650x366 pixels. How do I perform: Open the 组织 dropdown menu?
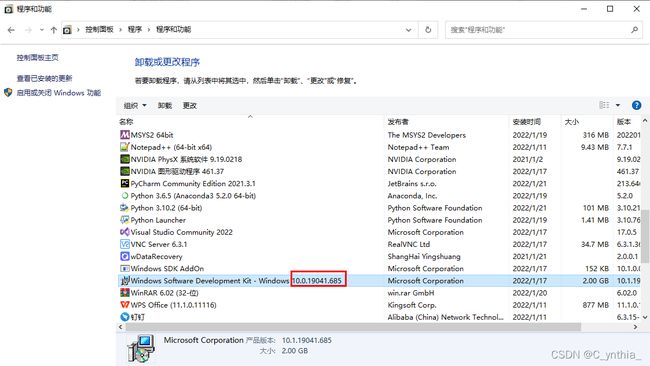pyautogui.click(x=135, y=105)
